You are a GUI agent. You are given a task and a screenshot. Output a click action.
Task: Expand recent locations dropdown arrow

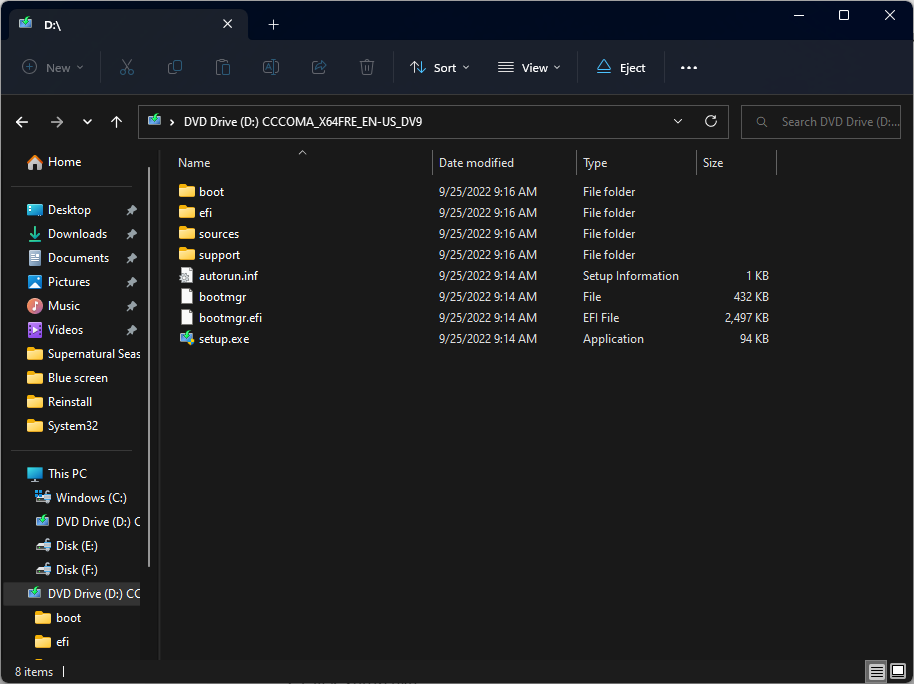point(87,122)
